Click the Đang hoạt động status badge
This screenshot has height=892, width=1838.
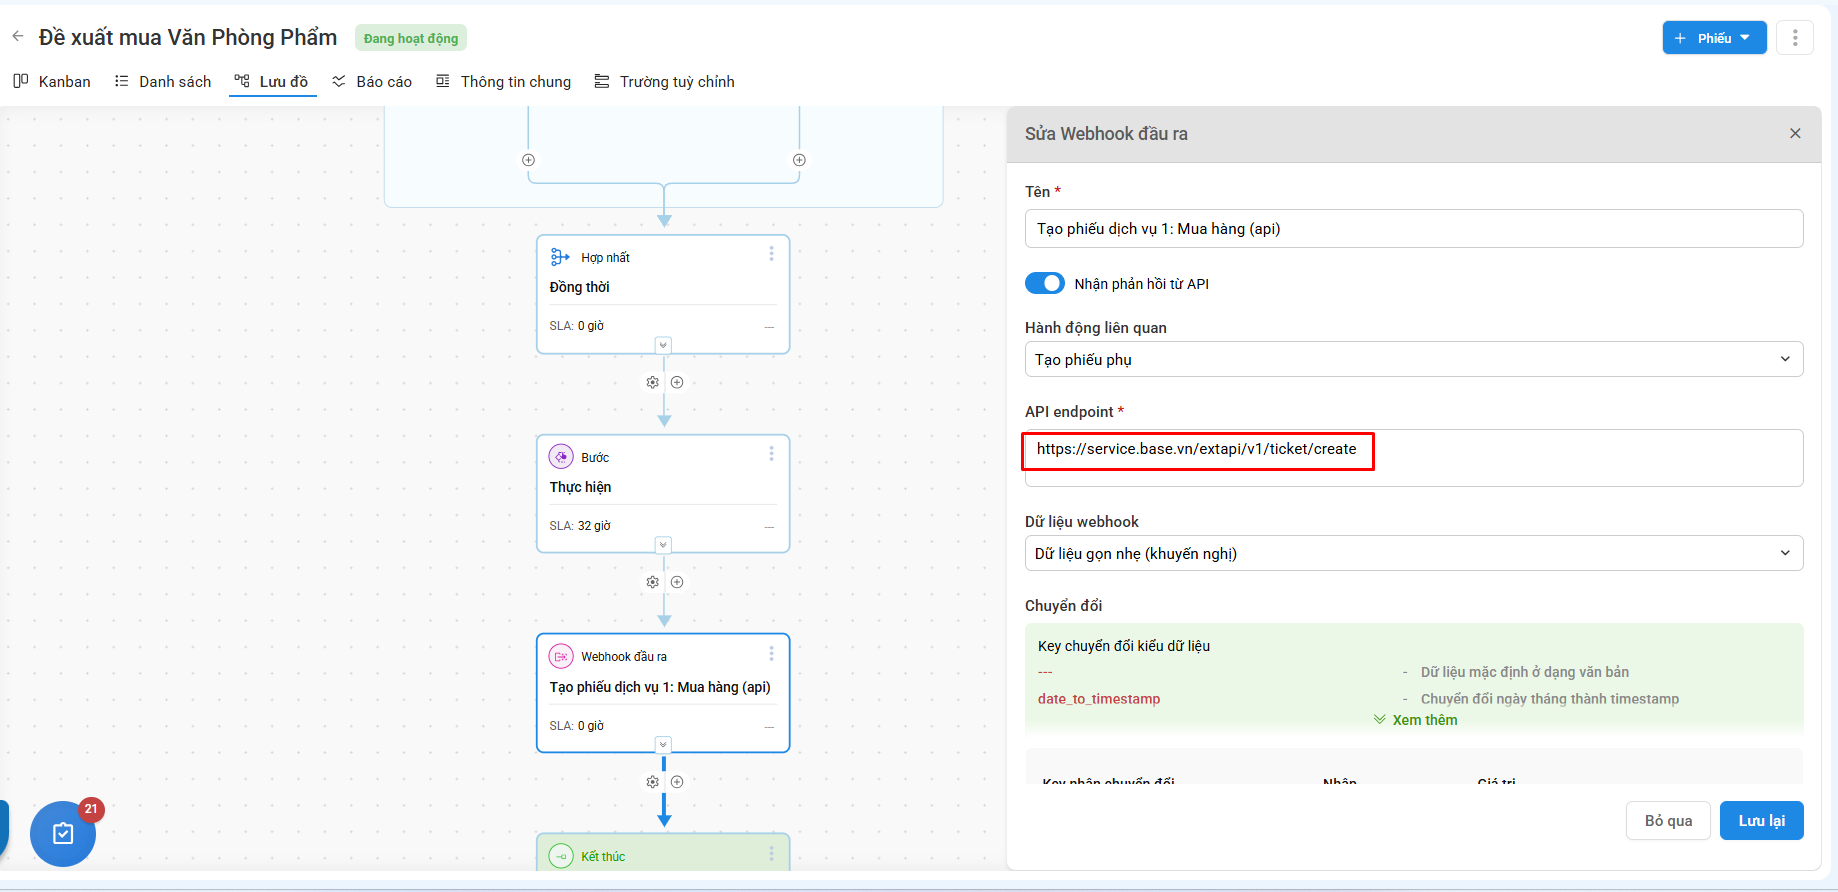click(x=411, y=38)
